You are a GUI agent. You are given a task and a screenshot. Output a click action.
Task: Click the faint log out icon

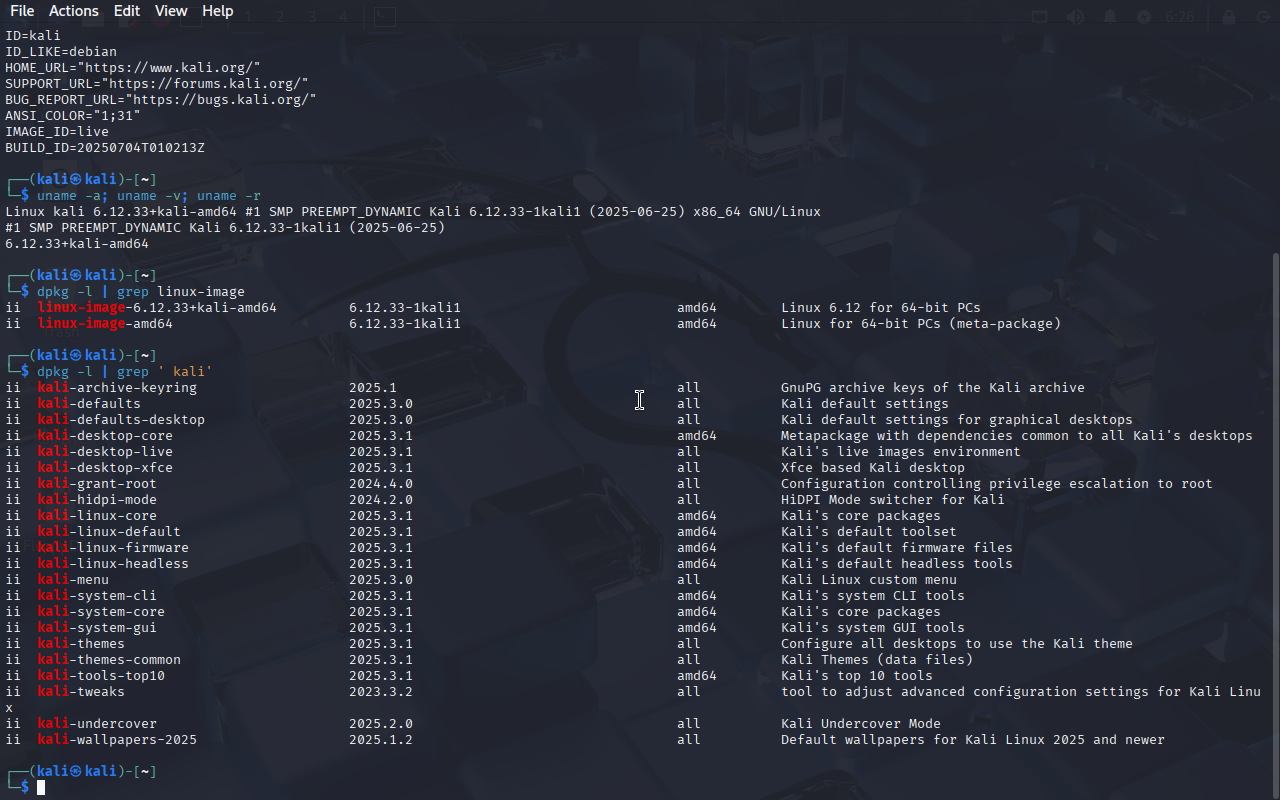pyautogui.click(x=1264, y=17)
